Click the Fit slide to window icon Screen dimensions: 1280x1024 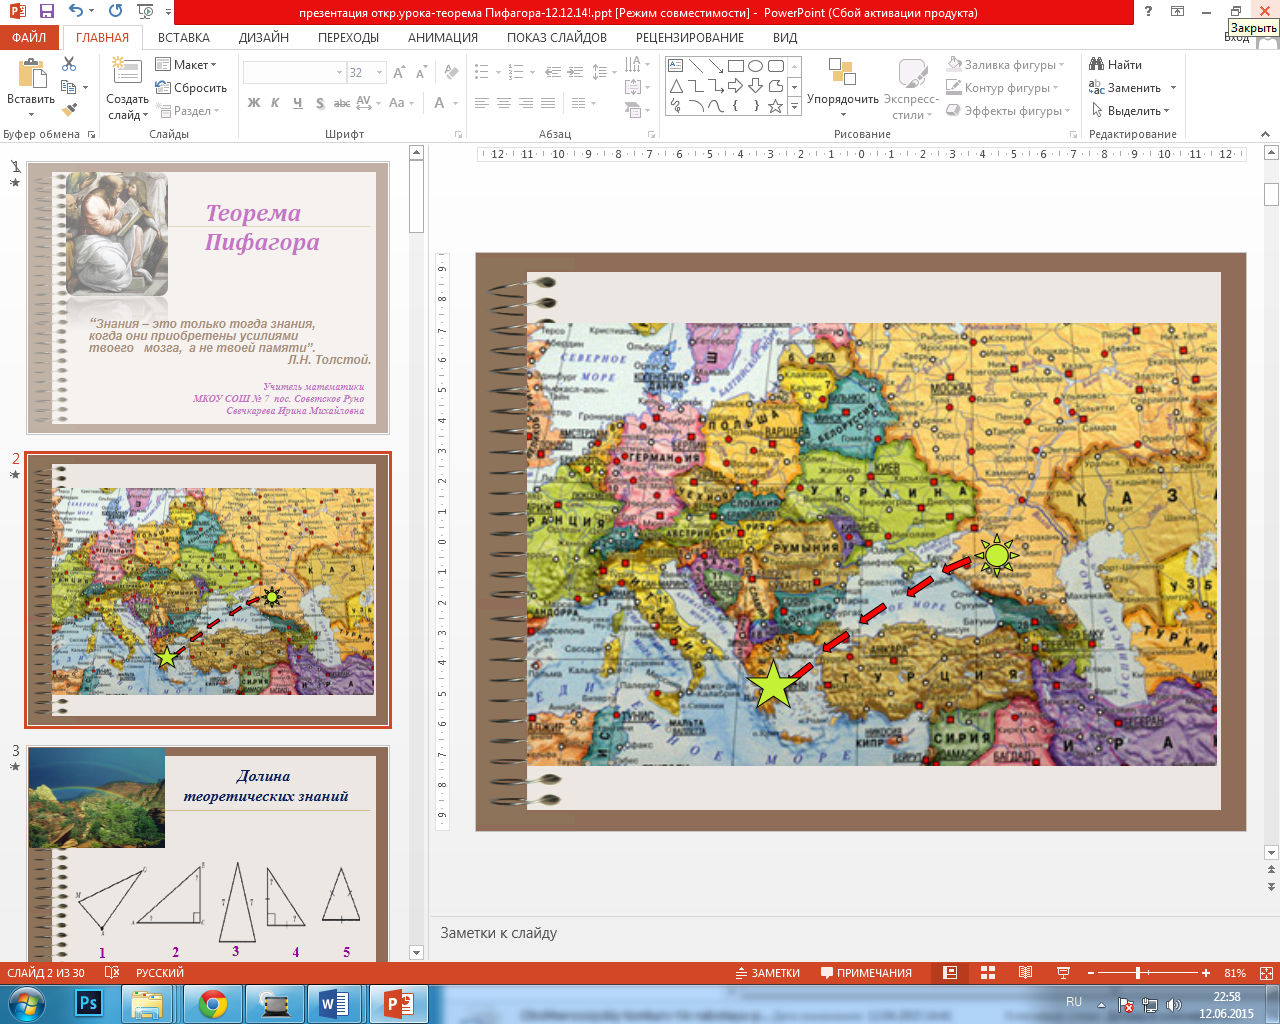pyautogui.click(x=1268, y=973)
